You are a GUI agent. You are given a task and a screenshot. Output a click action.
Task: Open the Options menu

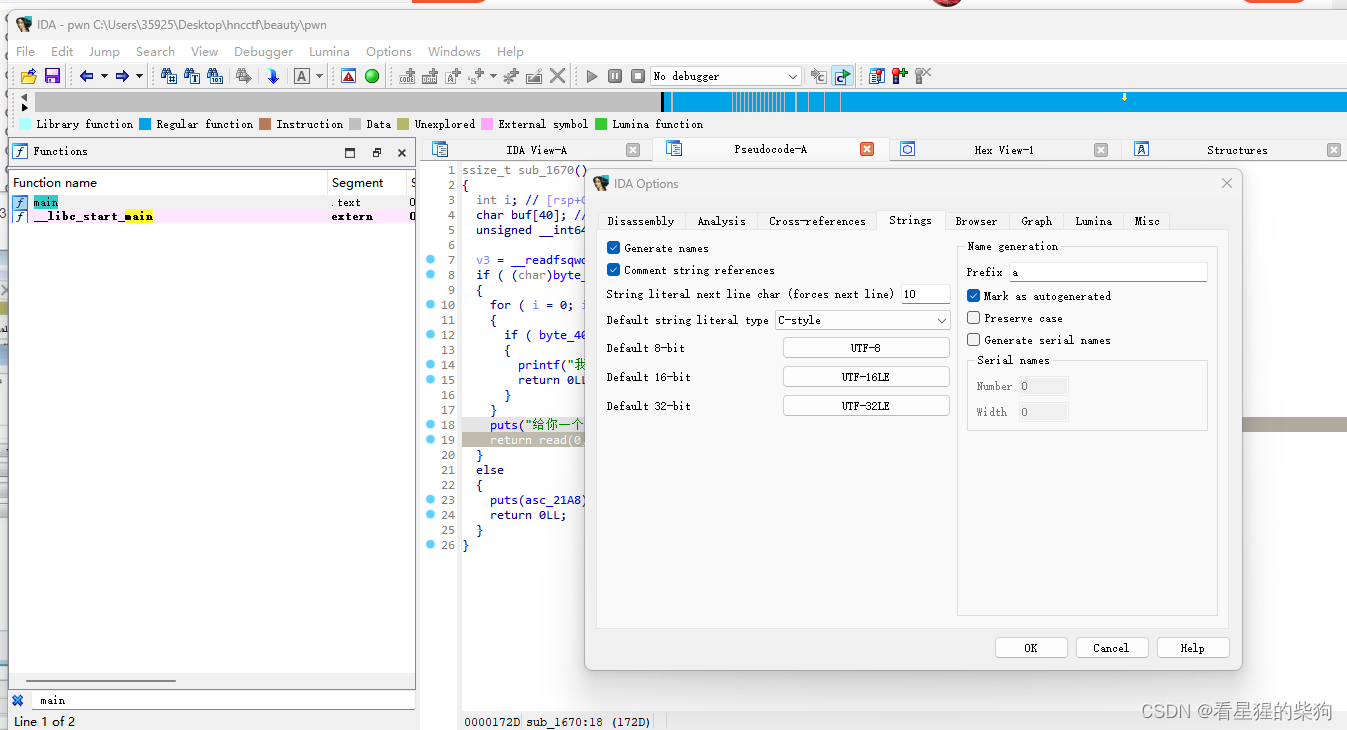pos(389,52)
